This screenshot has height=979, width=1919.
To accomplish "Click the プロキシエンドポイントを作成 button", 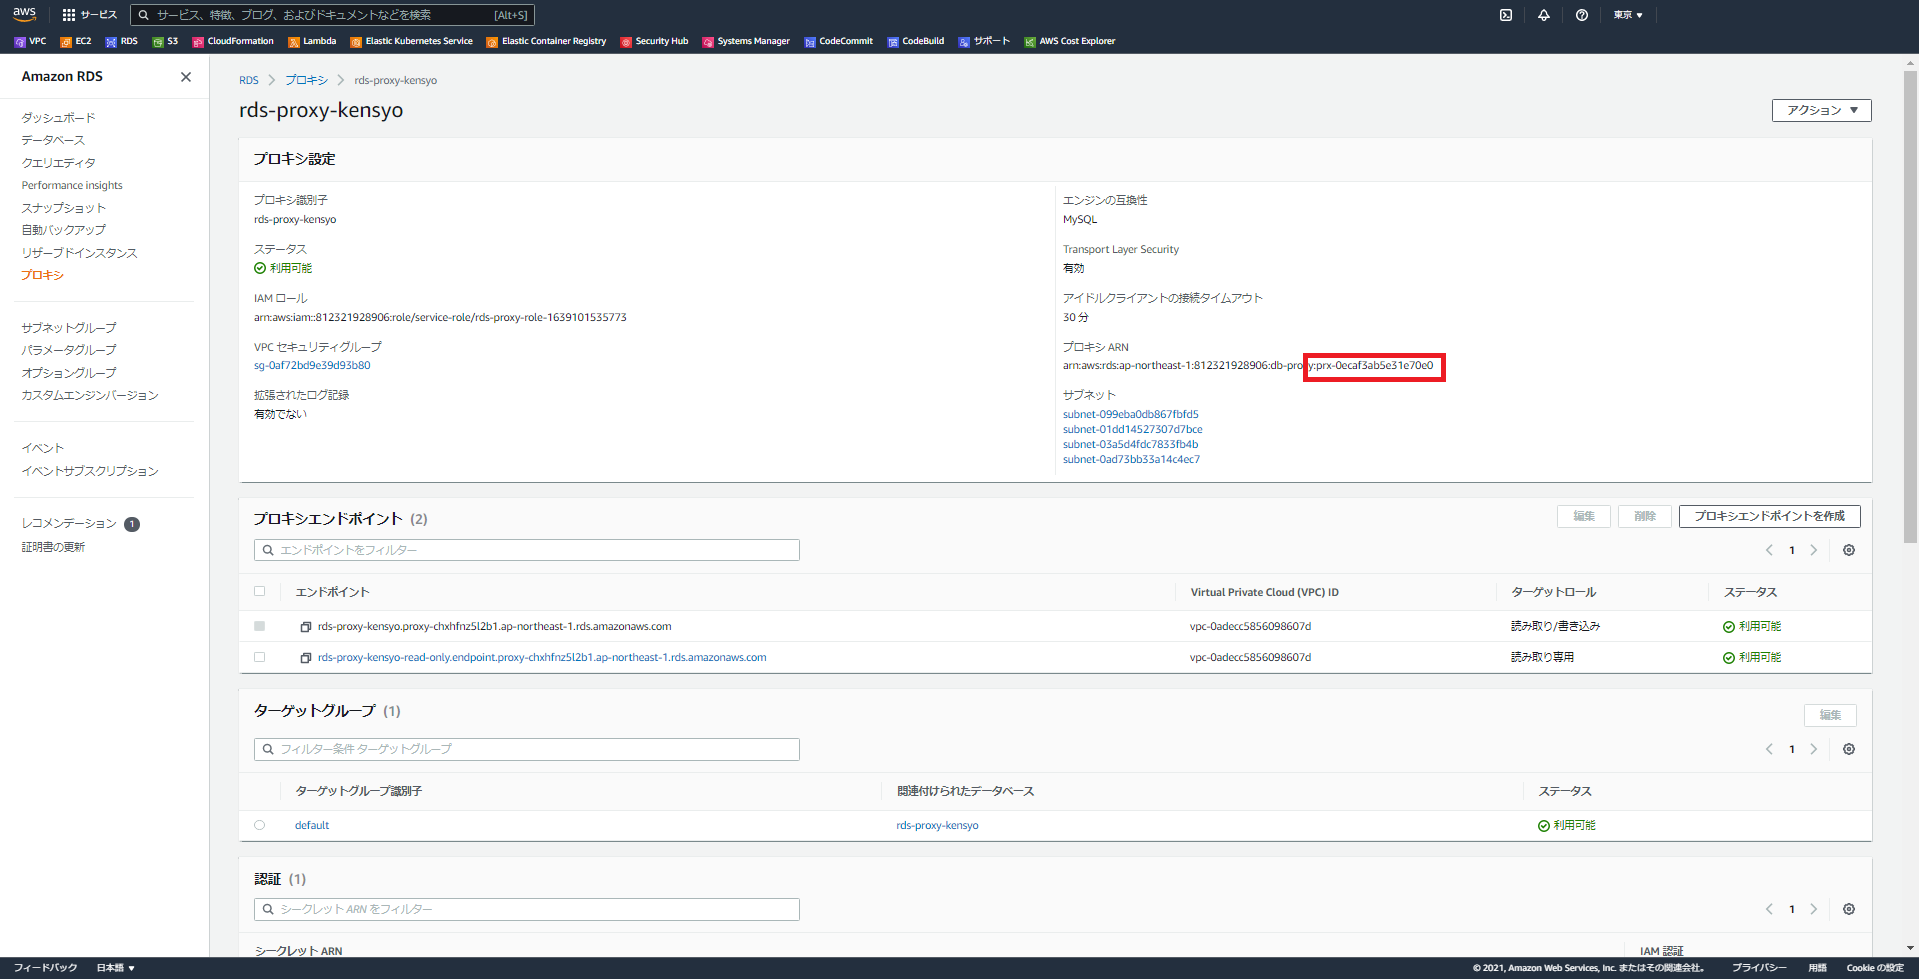I will pyautogui.click(x=1769, y=516).
